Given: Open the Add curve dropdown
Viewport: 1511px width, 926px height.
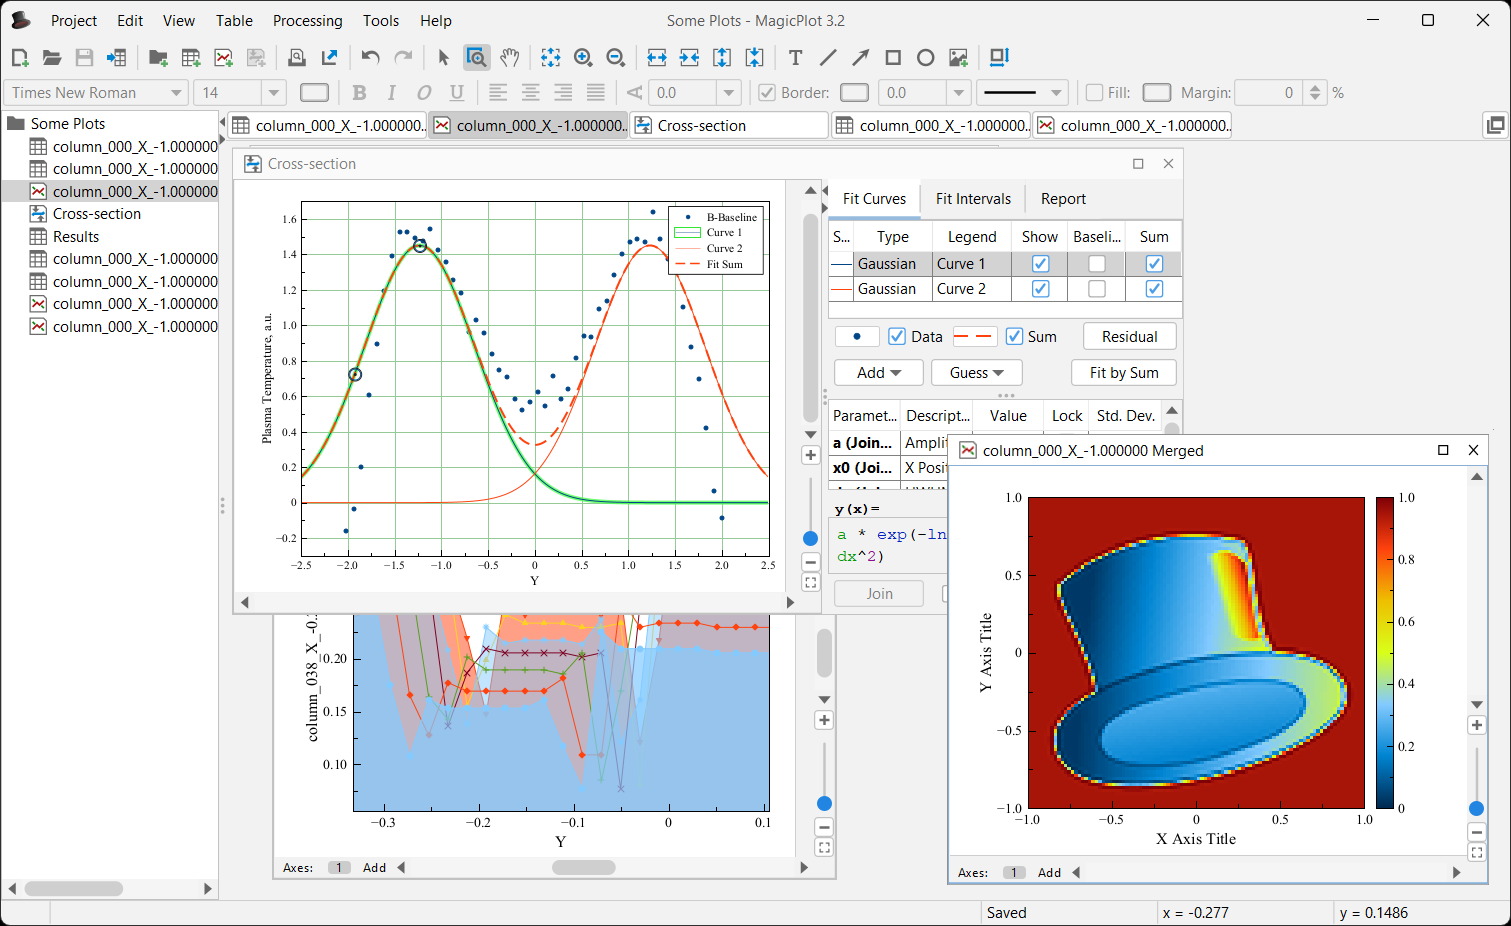Looking at the screenshot, I should (879, 373).
